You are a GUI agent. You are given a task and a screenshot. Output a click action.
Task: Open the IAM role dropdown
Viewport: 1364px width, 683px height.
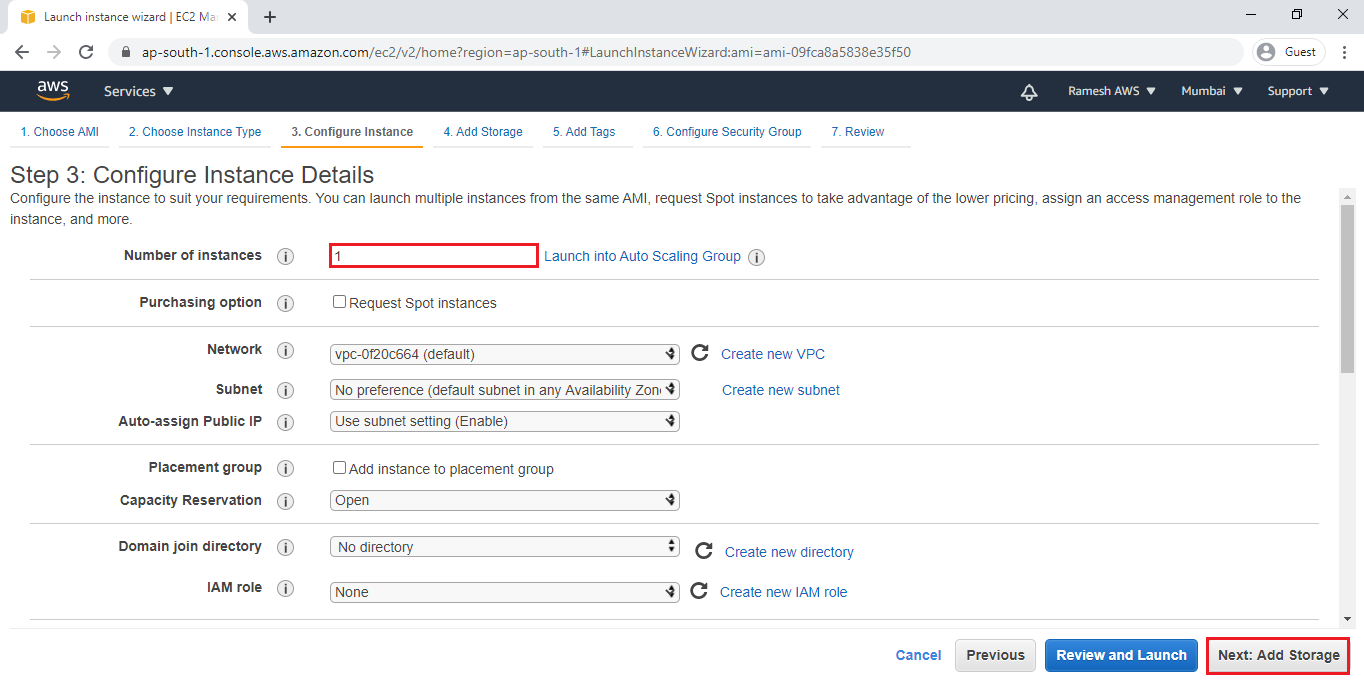505,592
